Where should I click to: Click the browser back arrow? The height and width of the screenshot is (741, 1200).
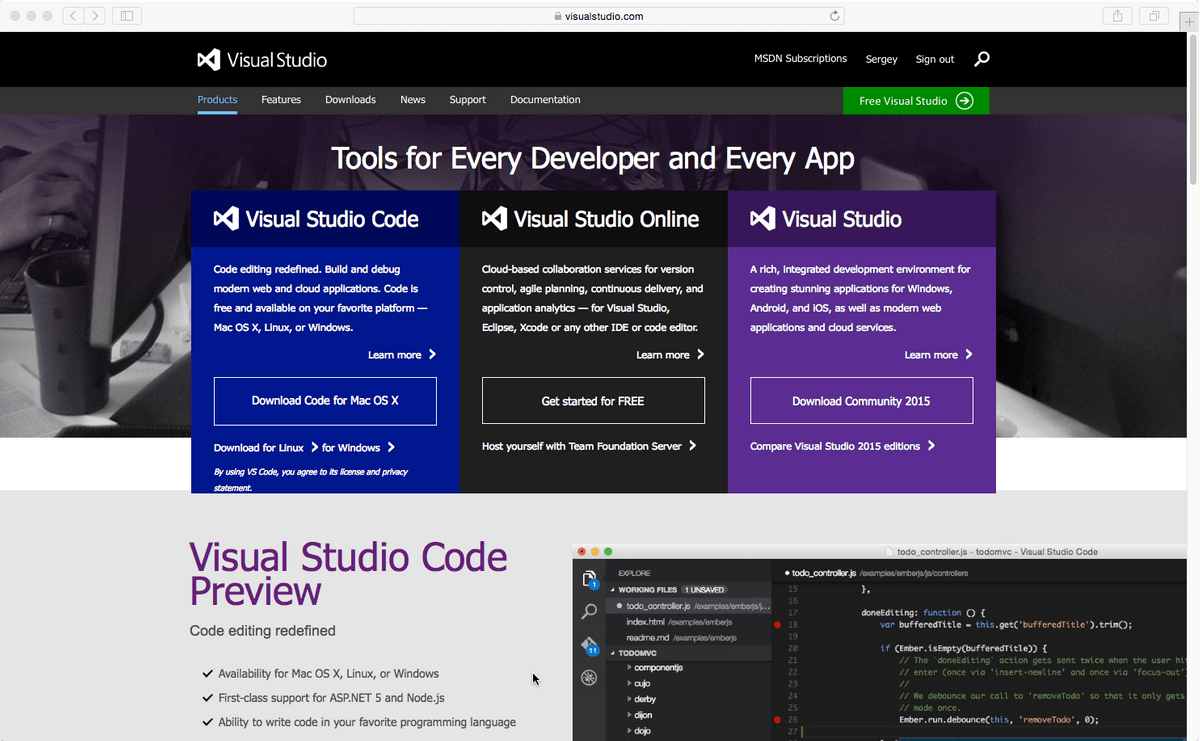71,15
